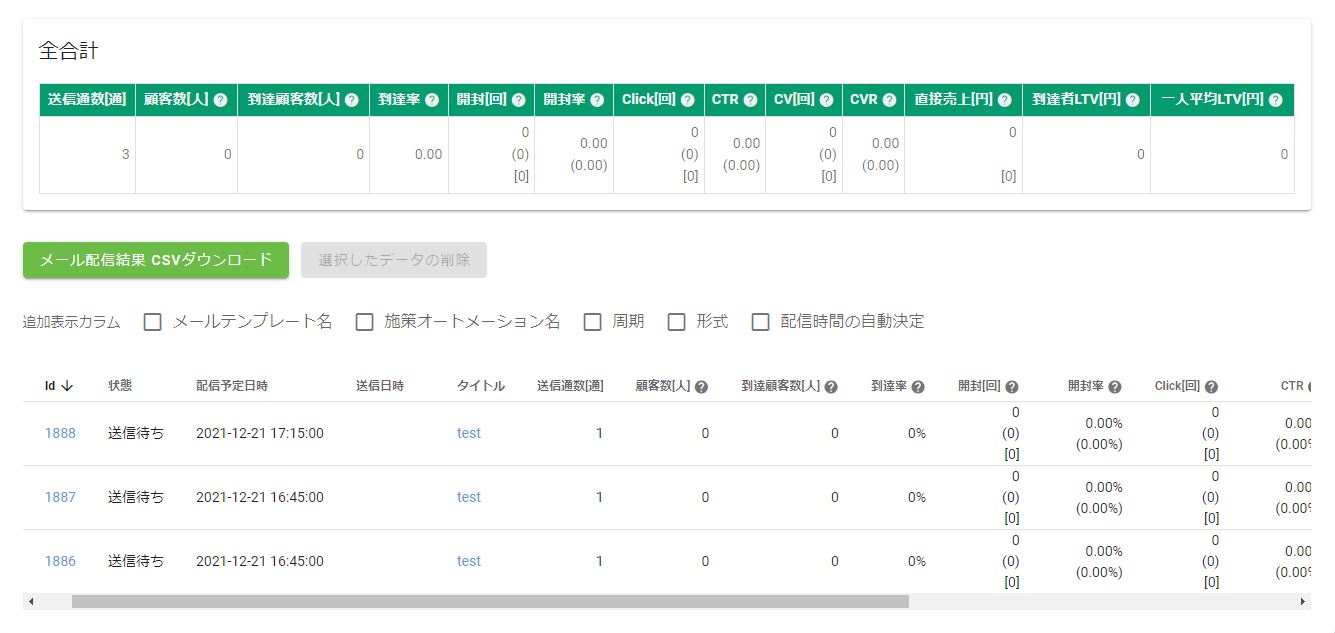1335x633 pixels.
Task: Tick the 周期 column checkbox
Action: [593, 322]
